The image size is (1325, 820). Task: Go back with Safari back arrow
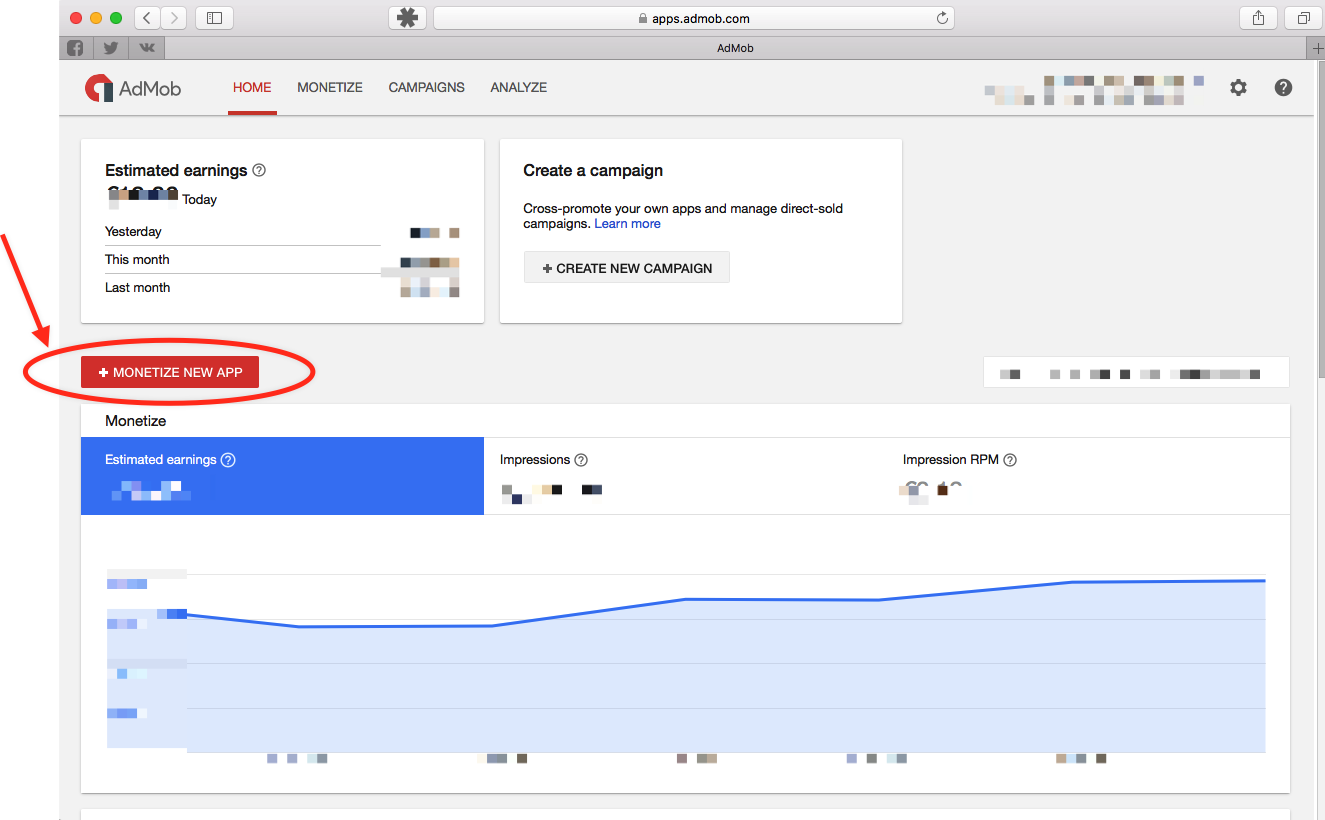click(x=147, y=18)
